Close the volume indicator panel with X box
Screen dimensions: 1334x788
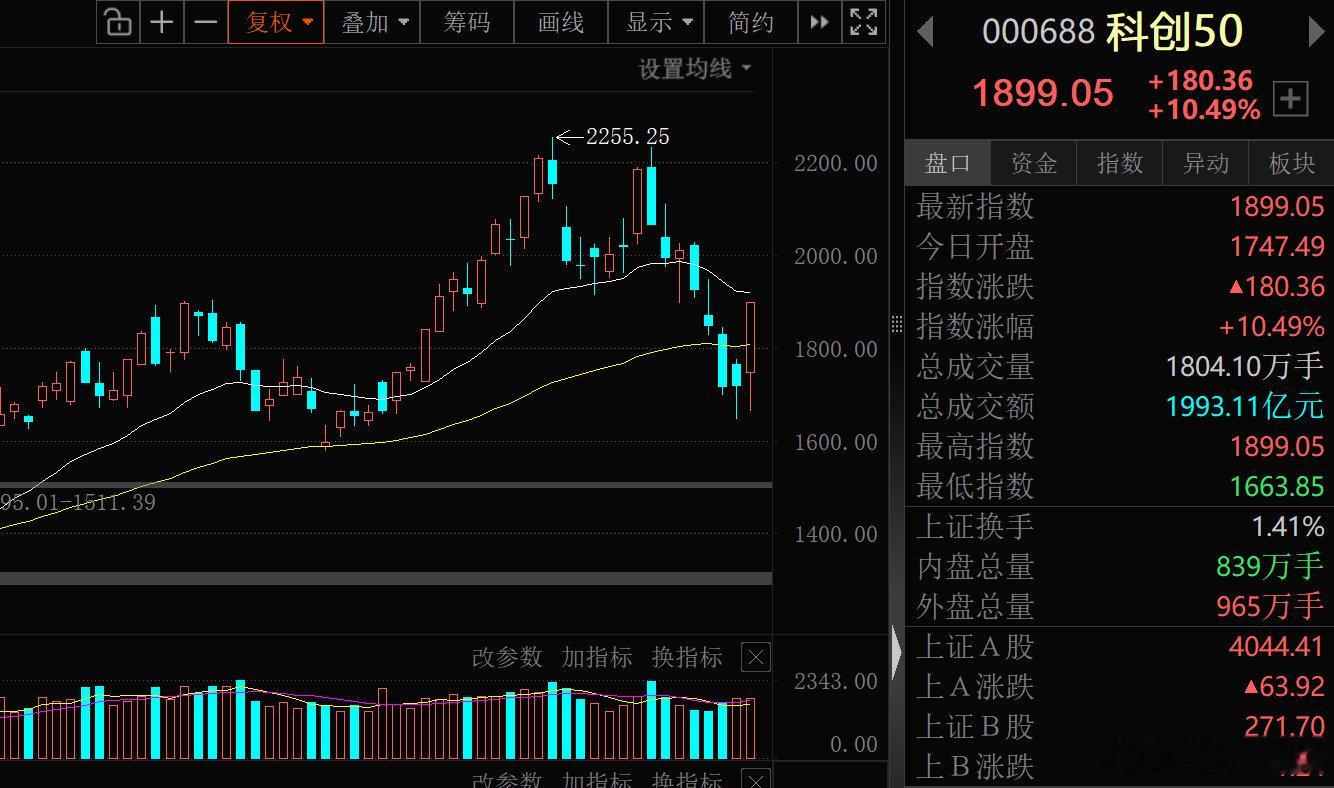tap(756, 657)
